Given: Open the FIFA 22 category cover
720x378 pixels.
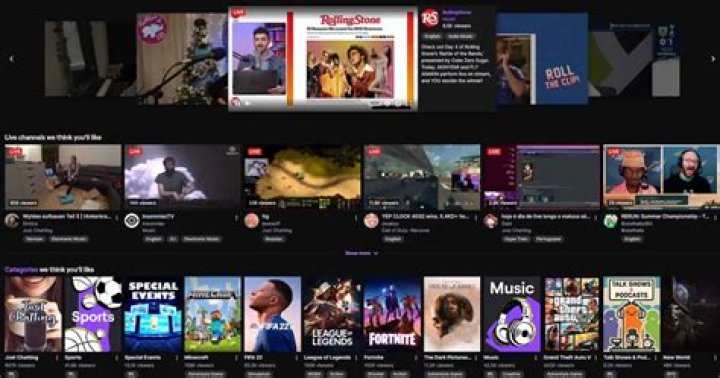Looking at the screenshot, I should (x=273, y=314).
